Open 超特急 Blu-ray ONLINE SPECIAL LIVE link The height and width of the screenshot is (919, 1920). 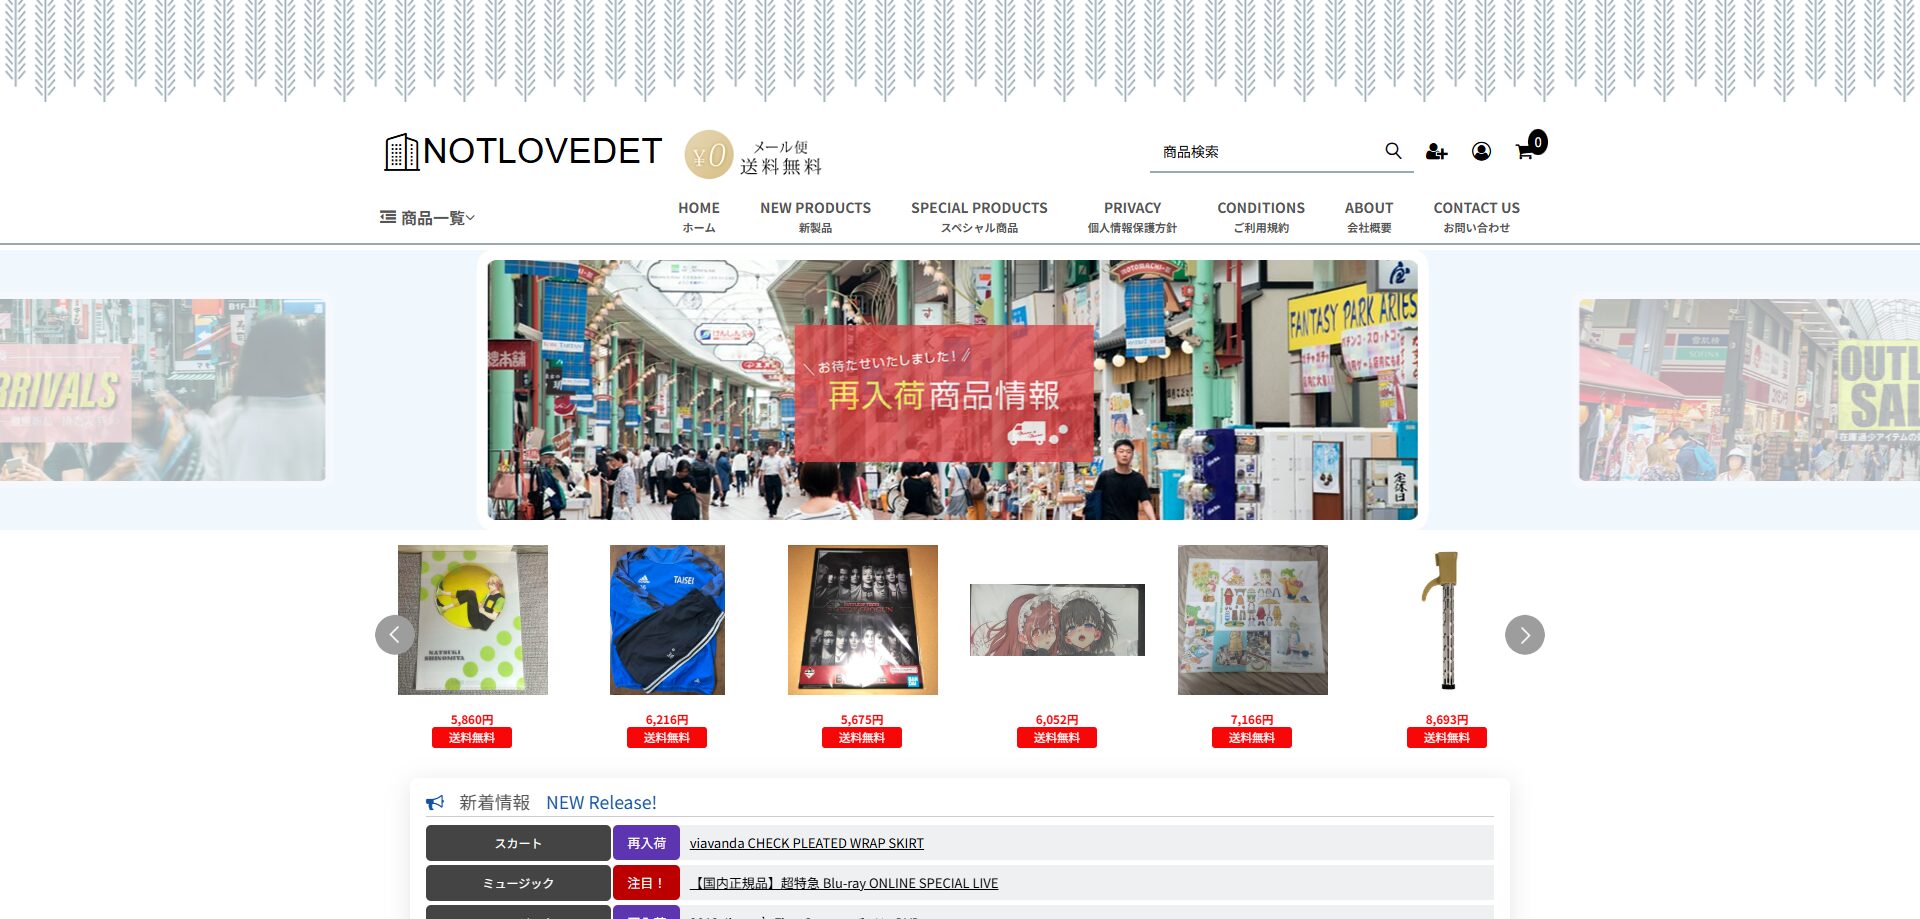coord(844,883)
